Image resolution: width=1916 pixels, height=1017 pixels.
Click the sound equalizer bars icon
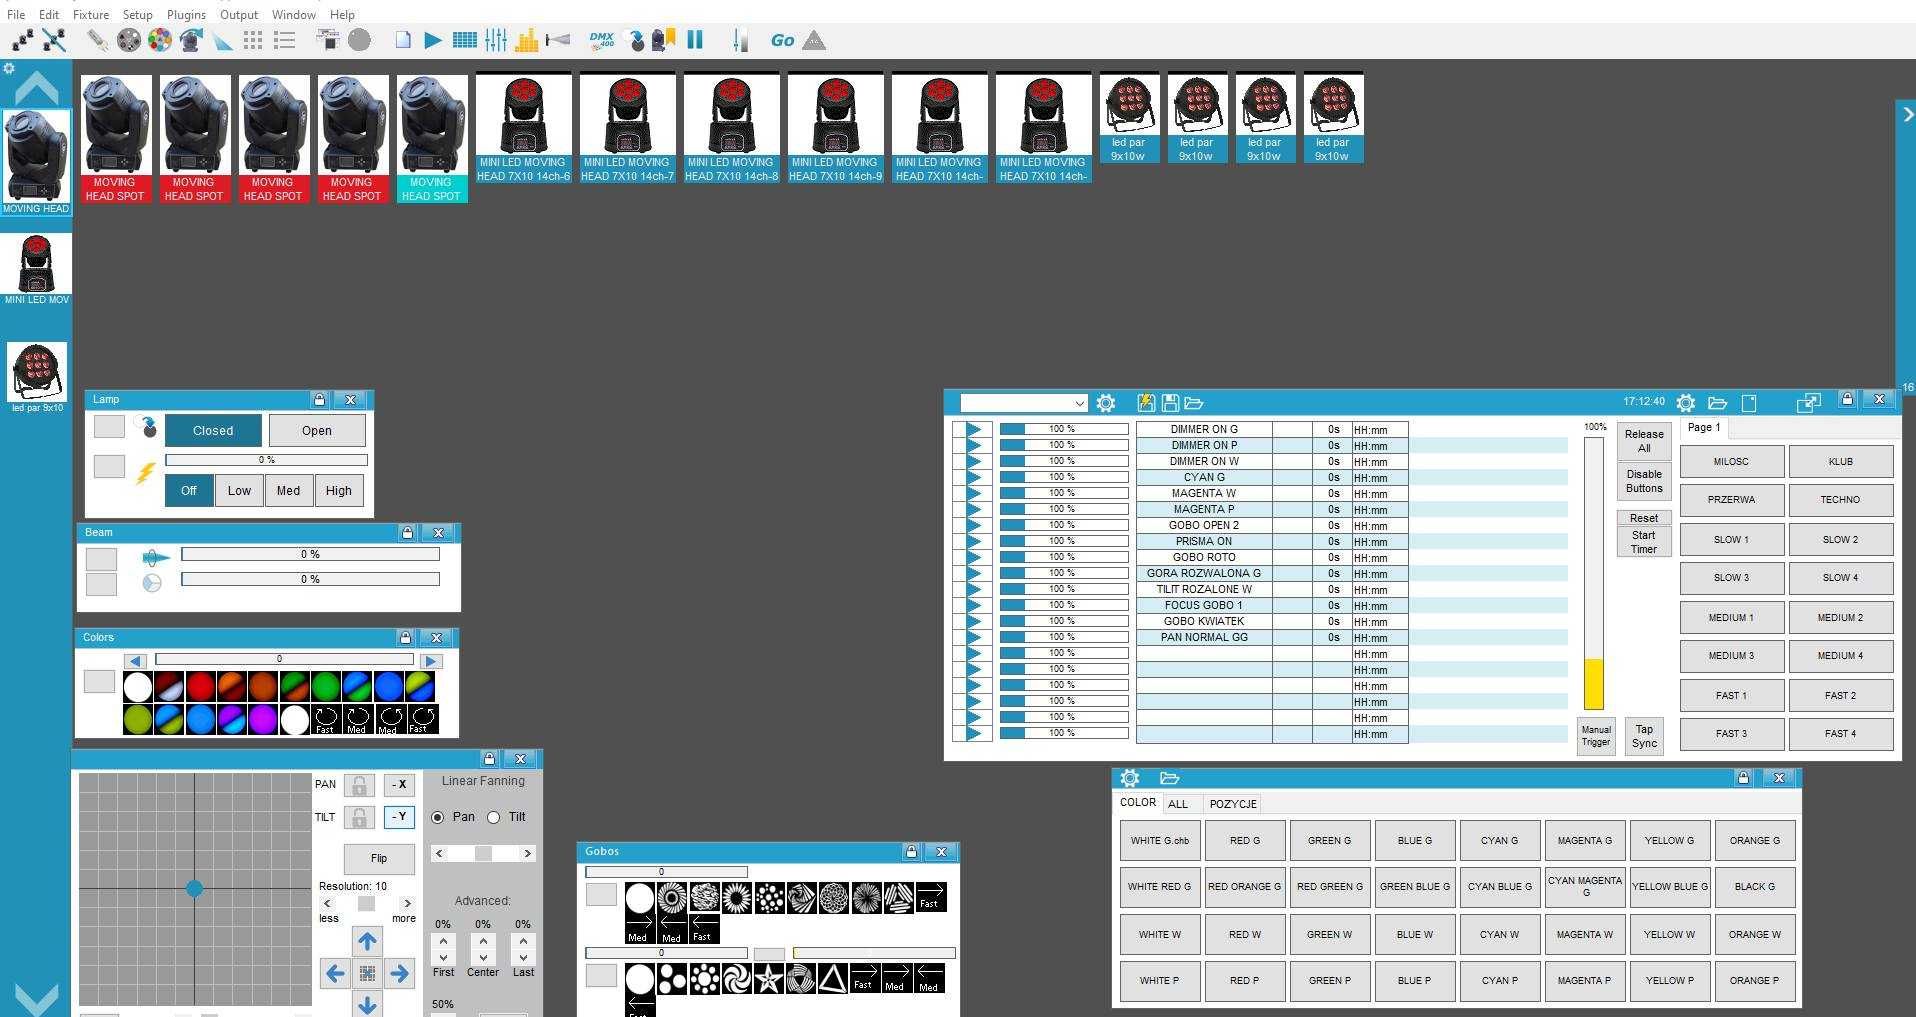click(527, 40)
